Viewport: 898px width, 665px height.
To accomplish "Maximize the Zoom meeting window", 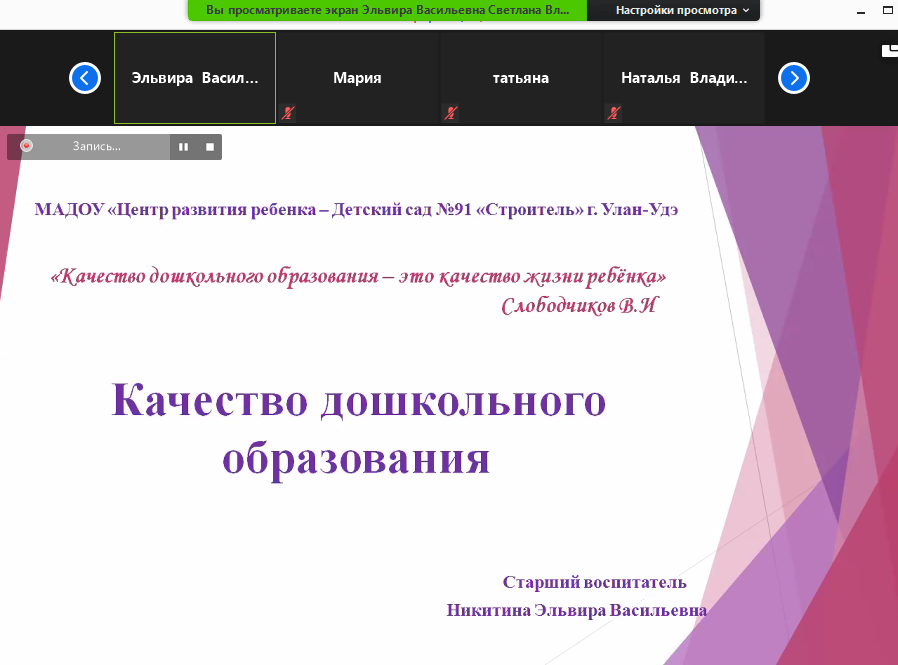I will [x=889, y=10].
